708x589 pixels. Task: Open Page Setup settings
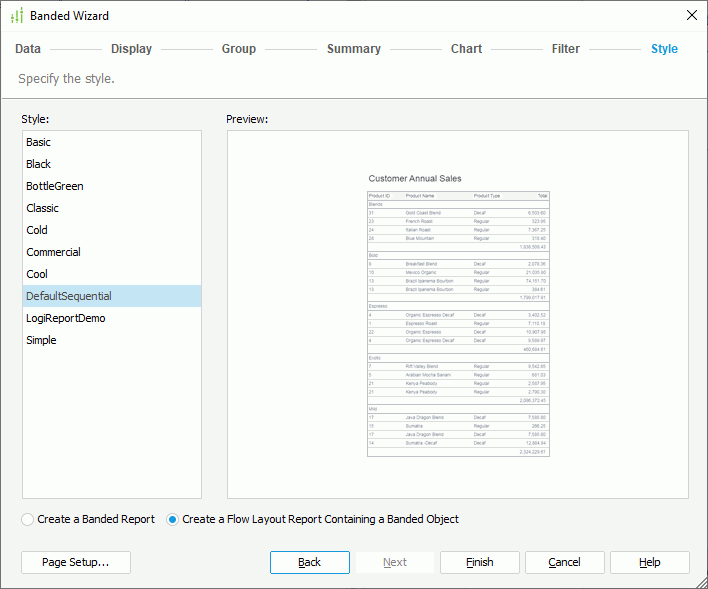point(75,562)
